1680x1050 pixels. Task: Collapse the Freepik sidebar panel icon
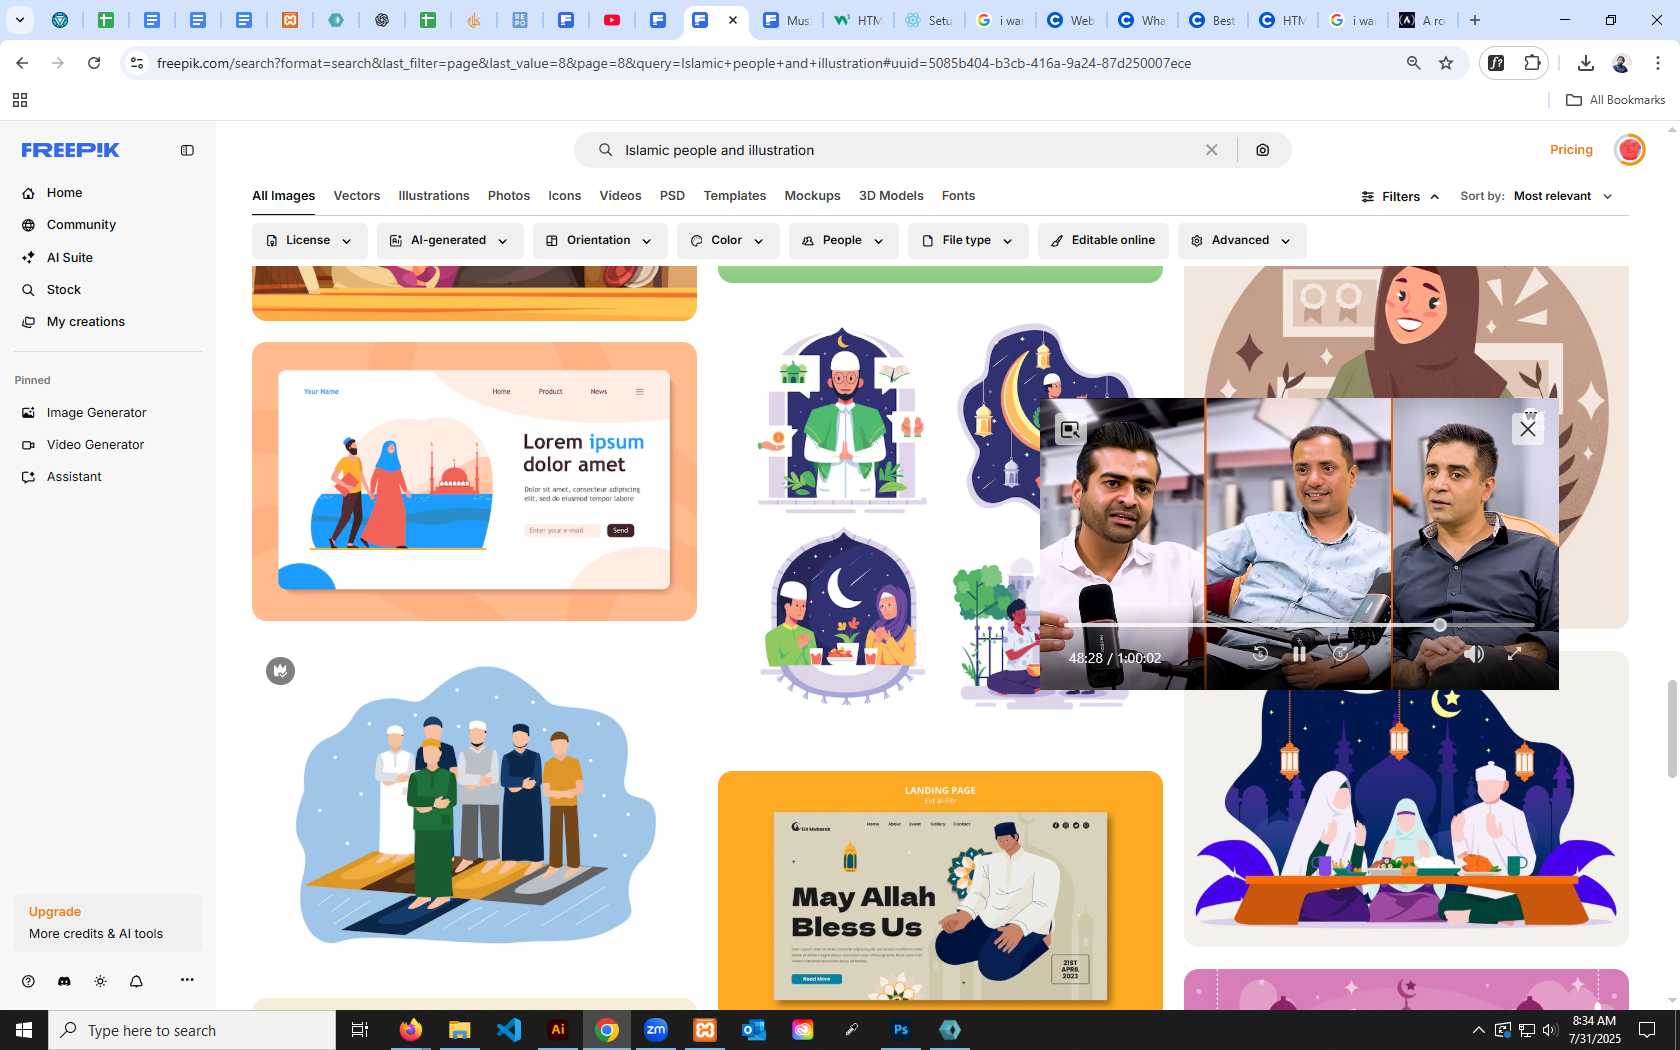187,150
